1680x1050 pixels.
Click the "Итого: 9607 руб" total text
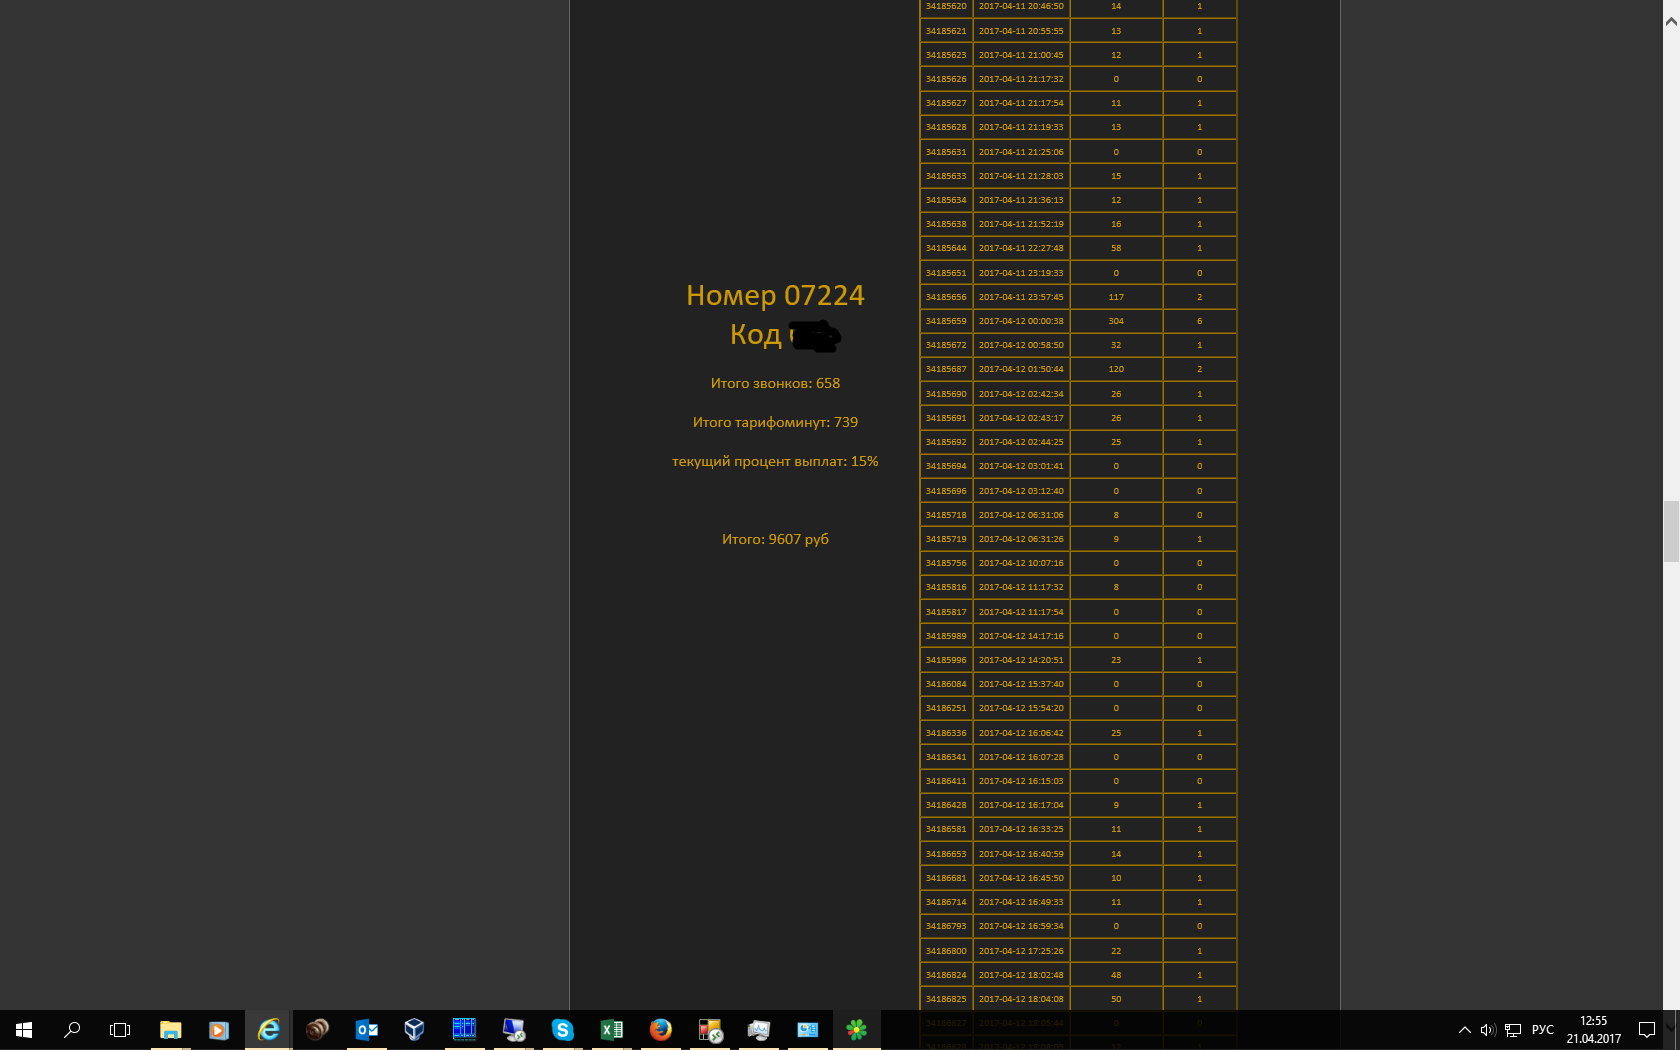click(x=775, y=539)
